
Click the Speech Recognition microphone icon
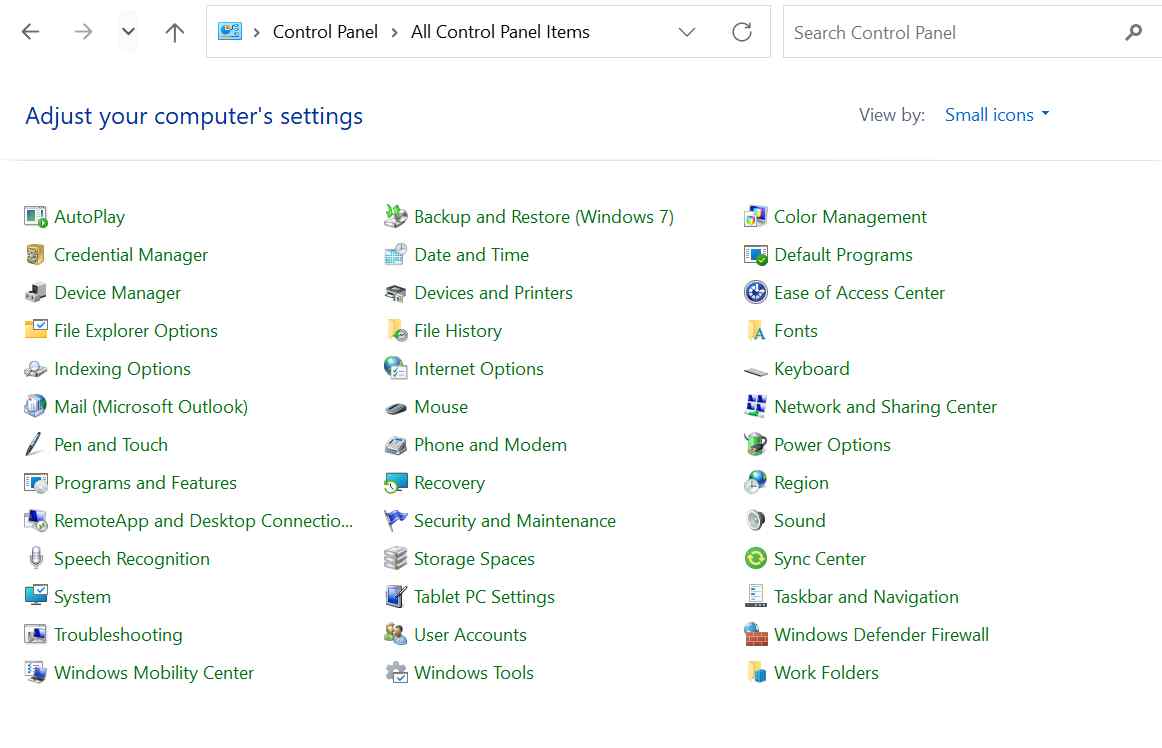[x=36, y=559]
